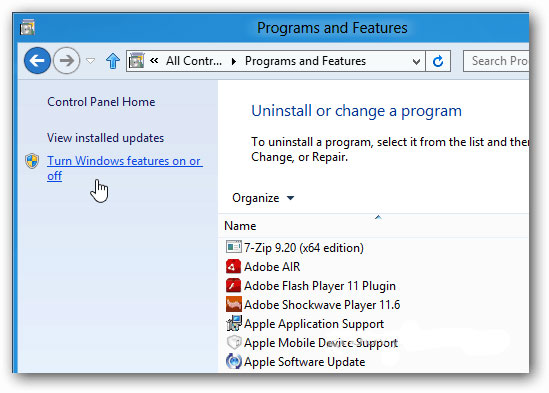Click the 7-Zip 9.20 program icon

[x=234, y=247]
